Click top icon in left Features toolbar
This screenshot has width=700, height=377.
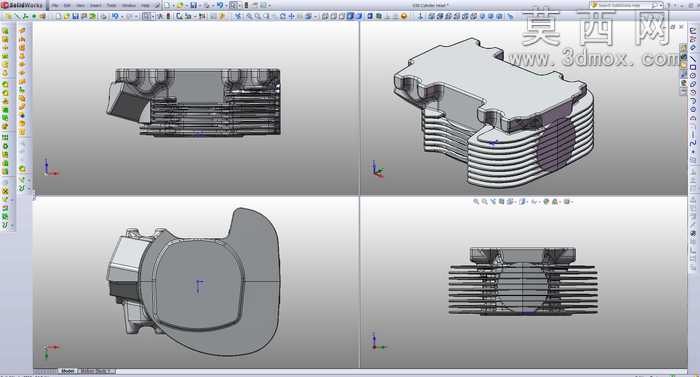coord(5,31)
